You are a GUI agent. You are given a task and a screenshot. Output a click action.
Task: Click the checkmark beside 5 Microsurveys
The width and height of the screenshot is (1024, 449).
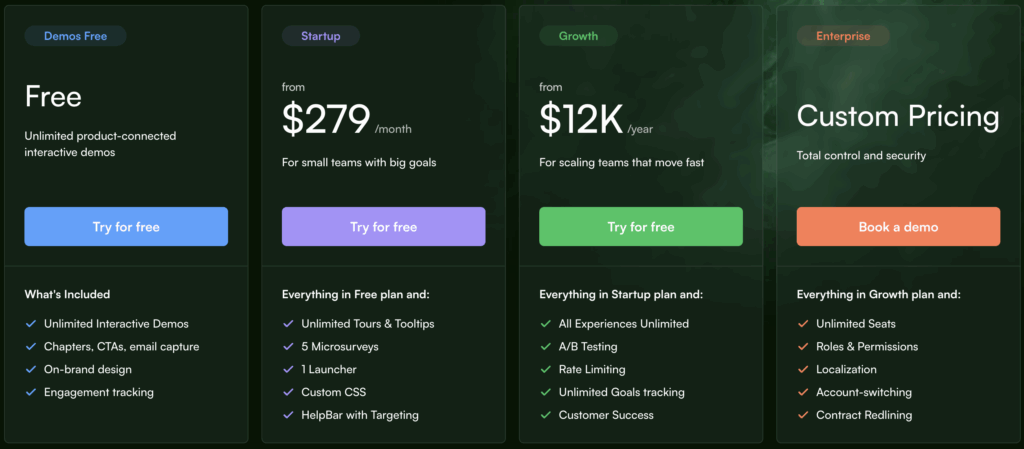click(x=287, y=347)
